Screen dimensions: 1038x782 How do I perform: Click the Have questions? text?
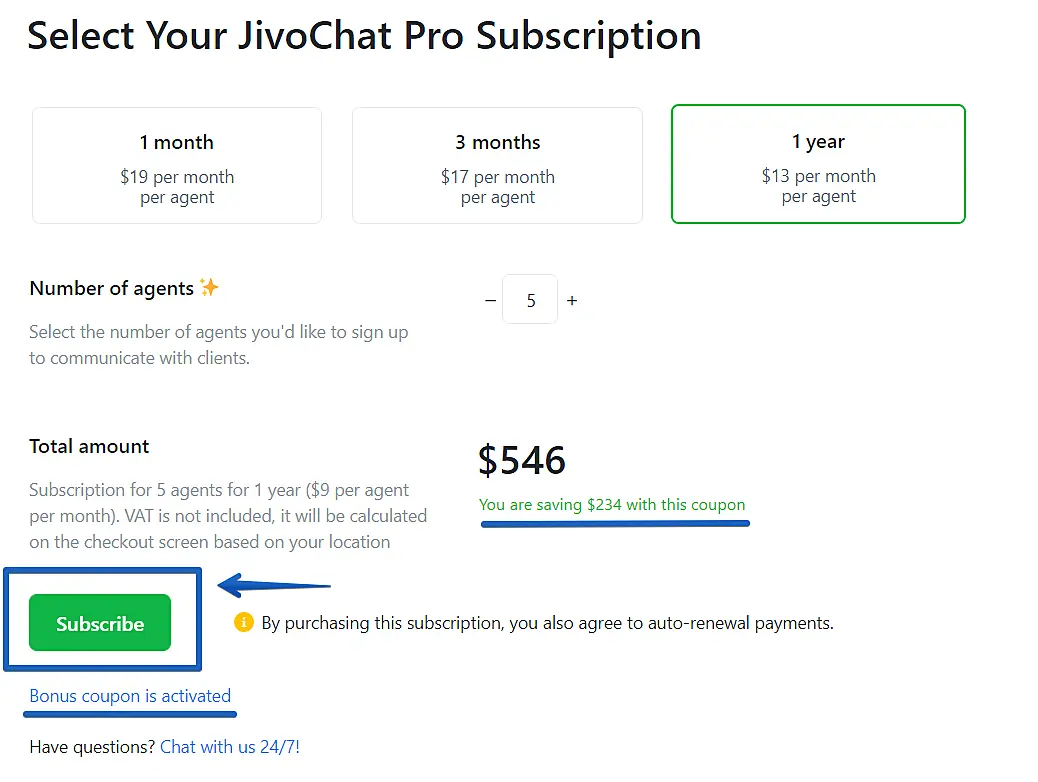[x=92, y=747]
